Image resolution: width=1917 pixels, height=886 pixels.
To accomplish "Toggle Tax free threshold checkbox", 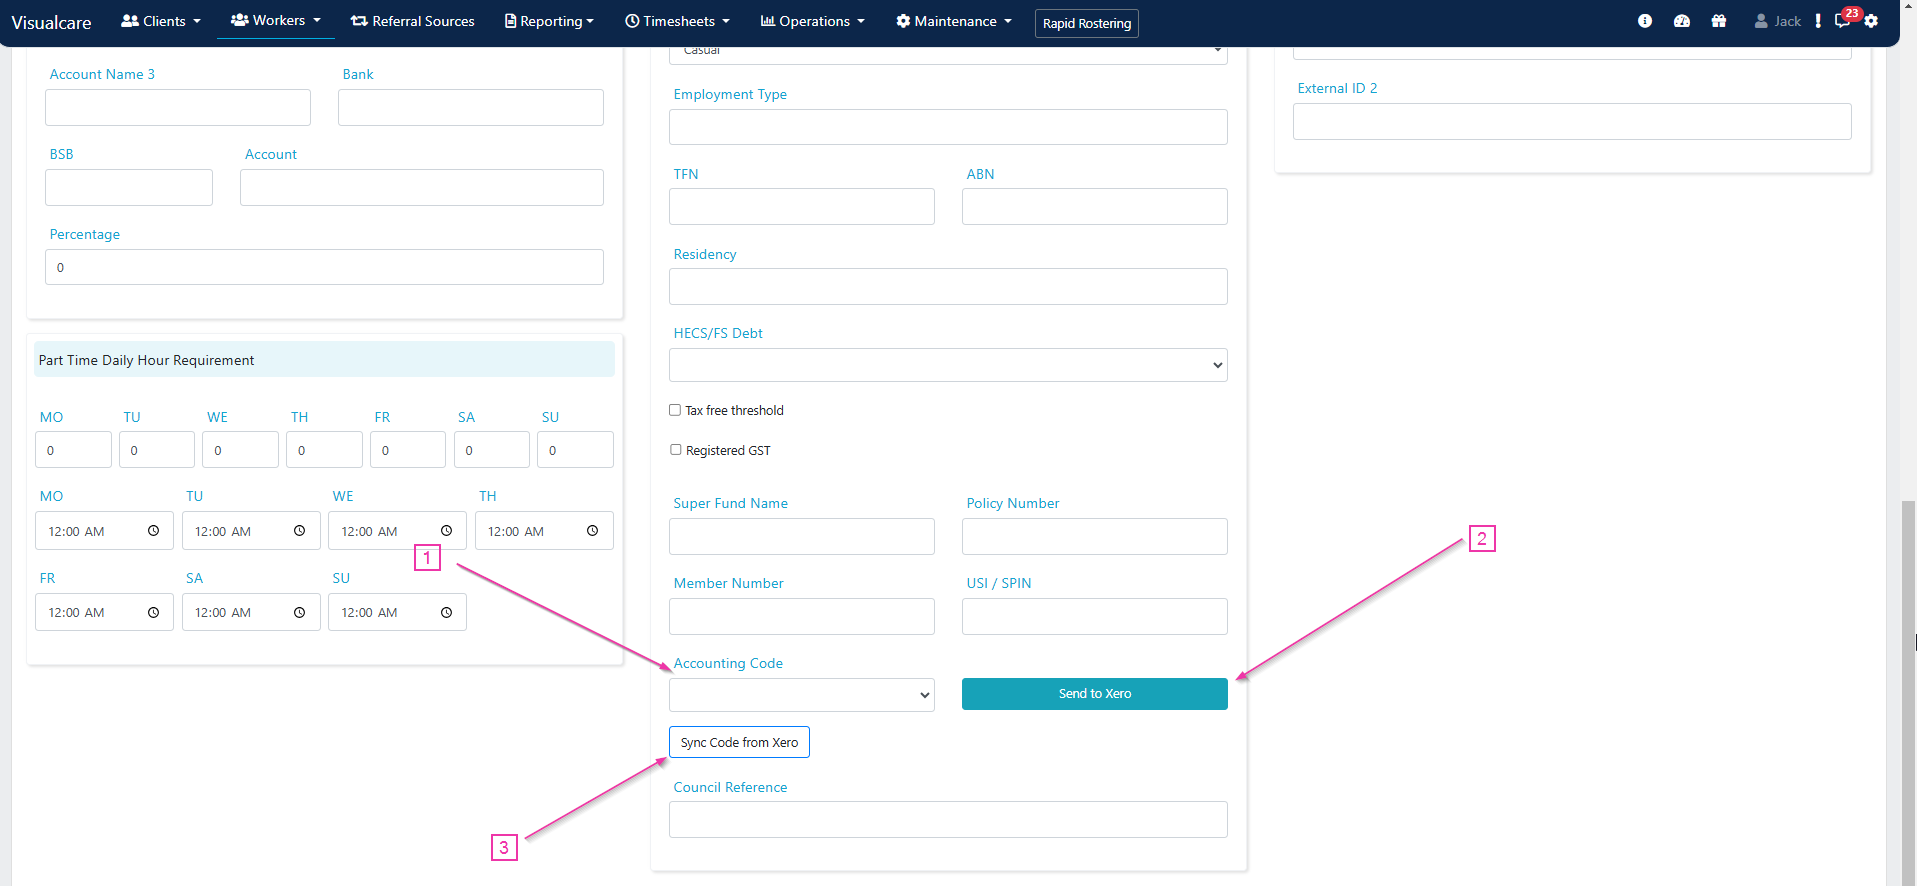I will [675, 410].
